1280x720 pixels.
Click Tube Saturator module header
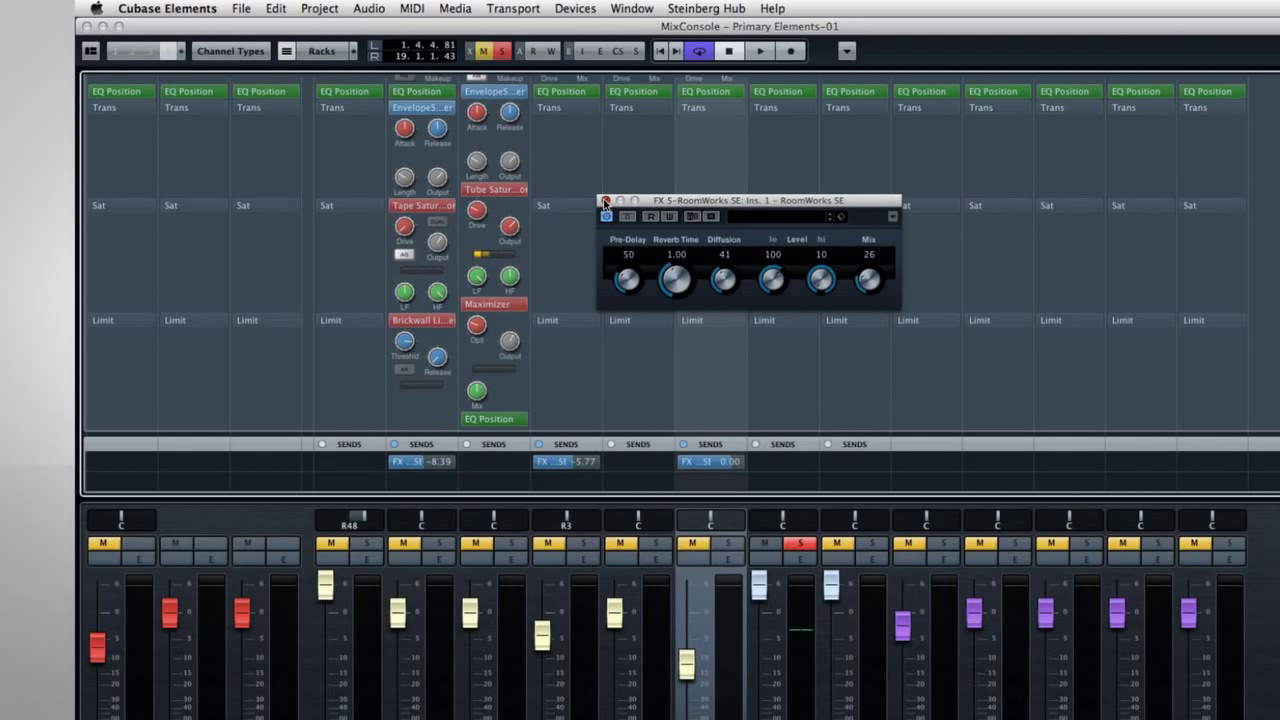click(x=494, y=189)
